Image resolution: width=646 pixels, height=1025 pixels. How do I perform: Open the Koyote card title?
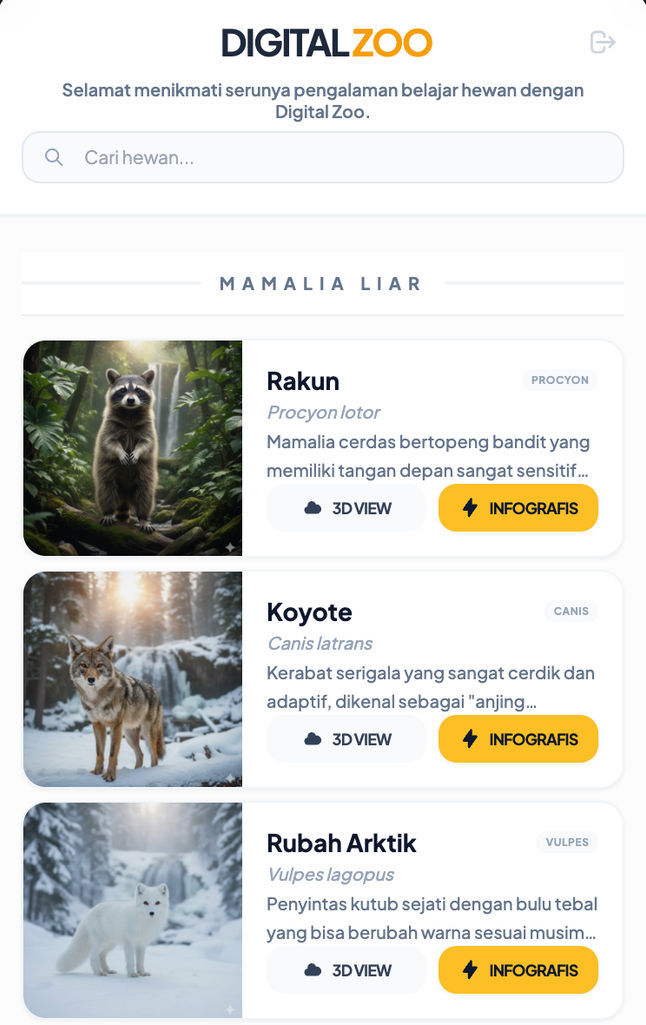click(309, 613)
